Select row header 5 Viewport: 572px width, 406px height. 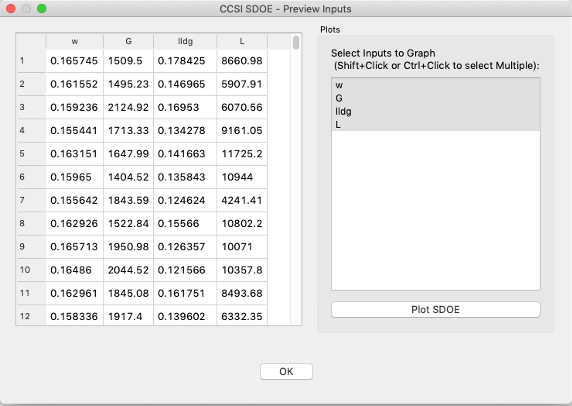coord(31,154)
